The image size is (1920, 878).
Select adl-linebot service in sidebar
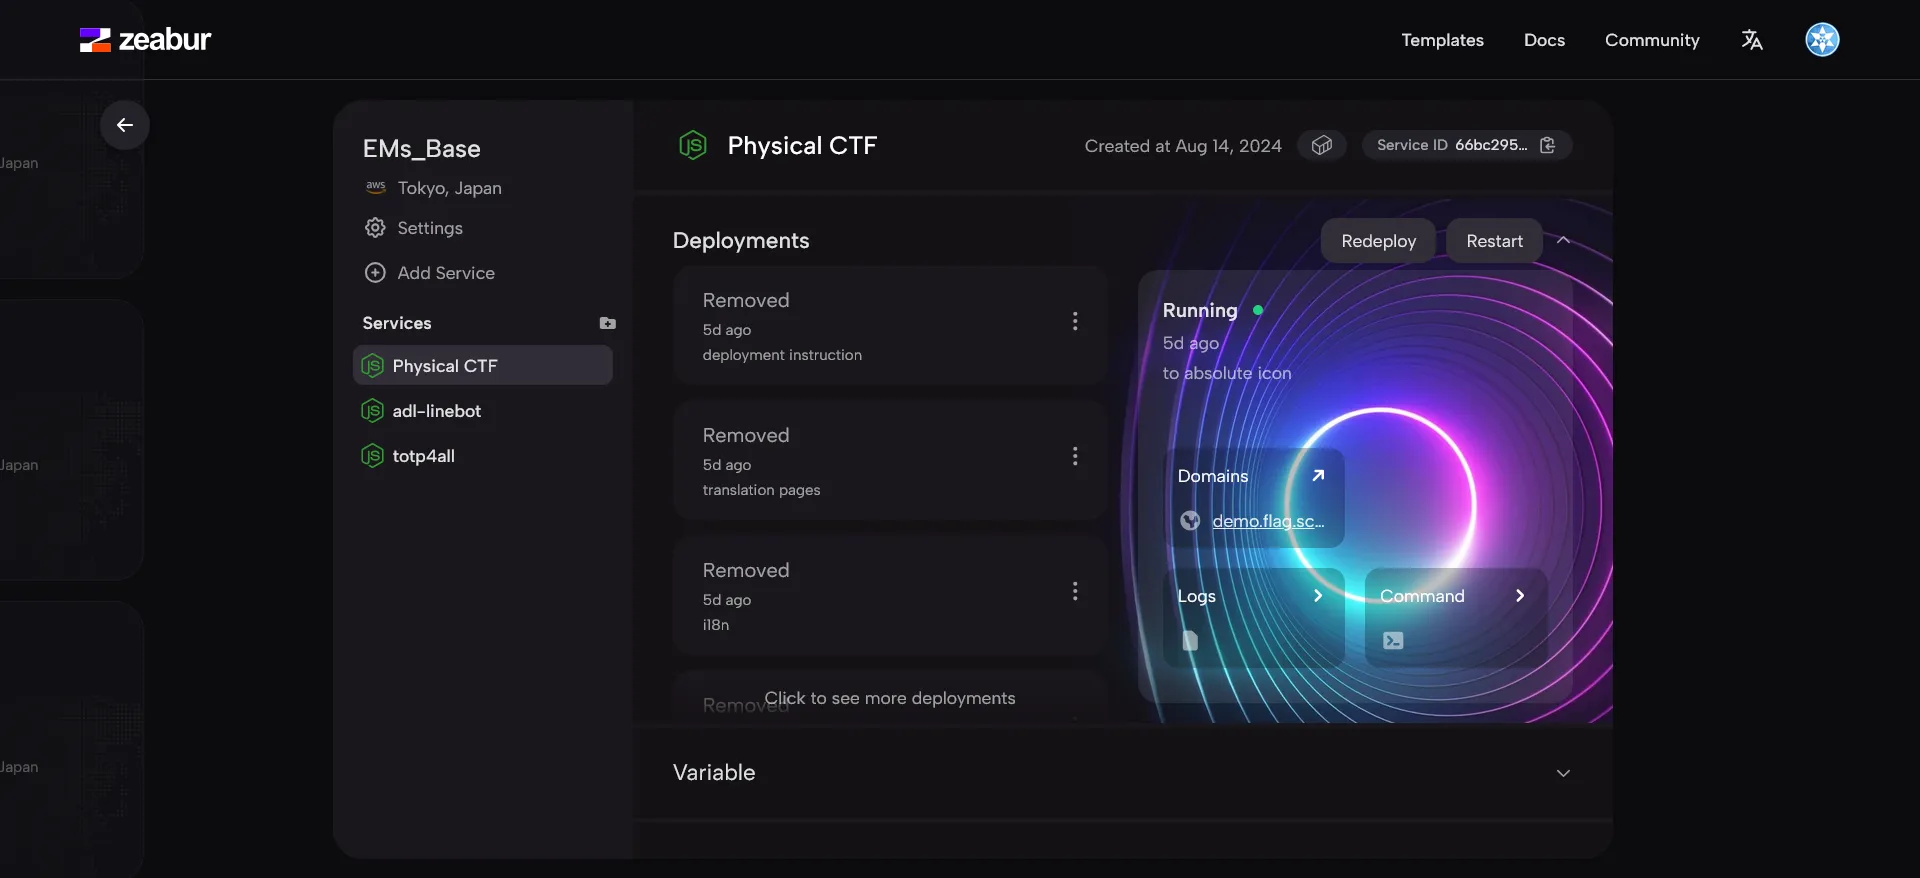pos(483,411)
